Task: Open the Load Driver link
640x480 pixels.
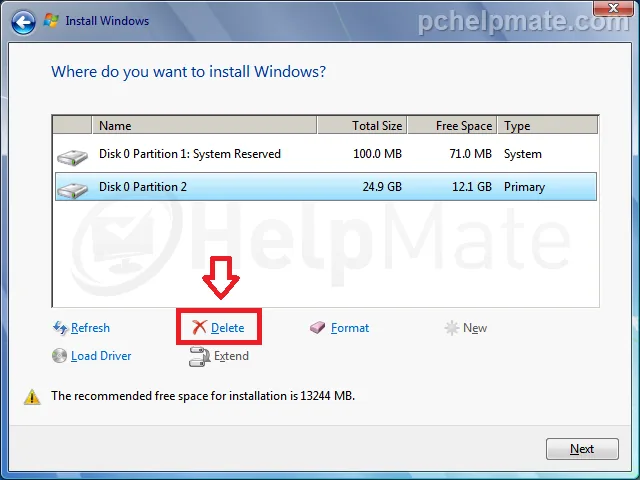Action: tap(101, 356)
